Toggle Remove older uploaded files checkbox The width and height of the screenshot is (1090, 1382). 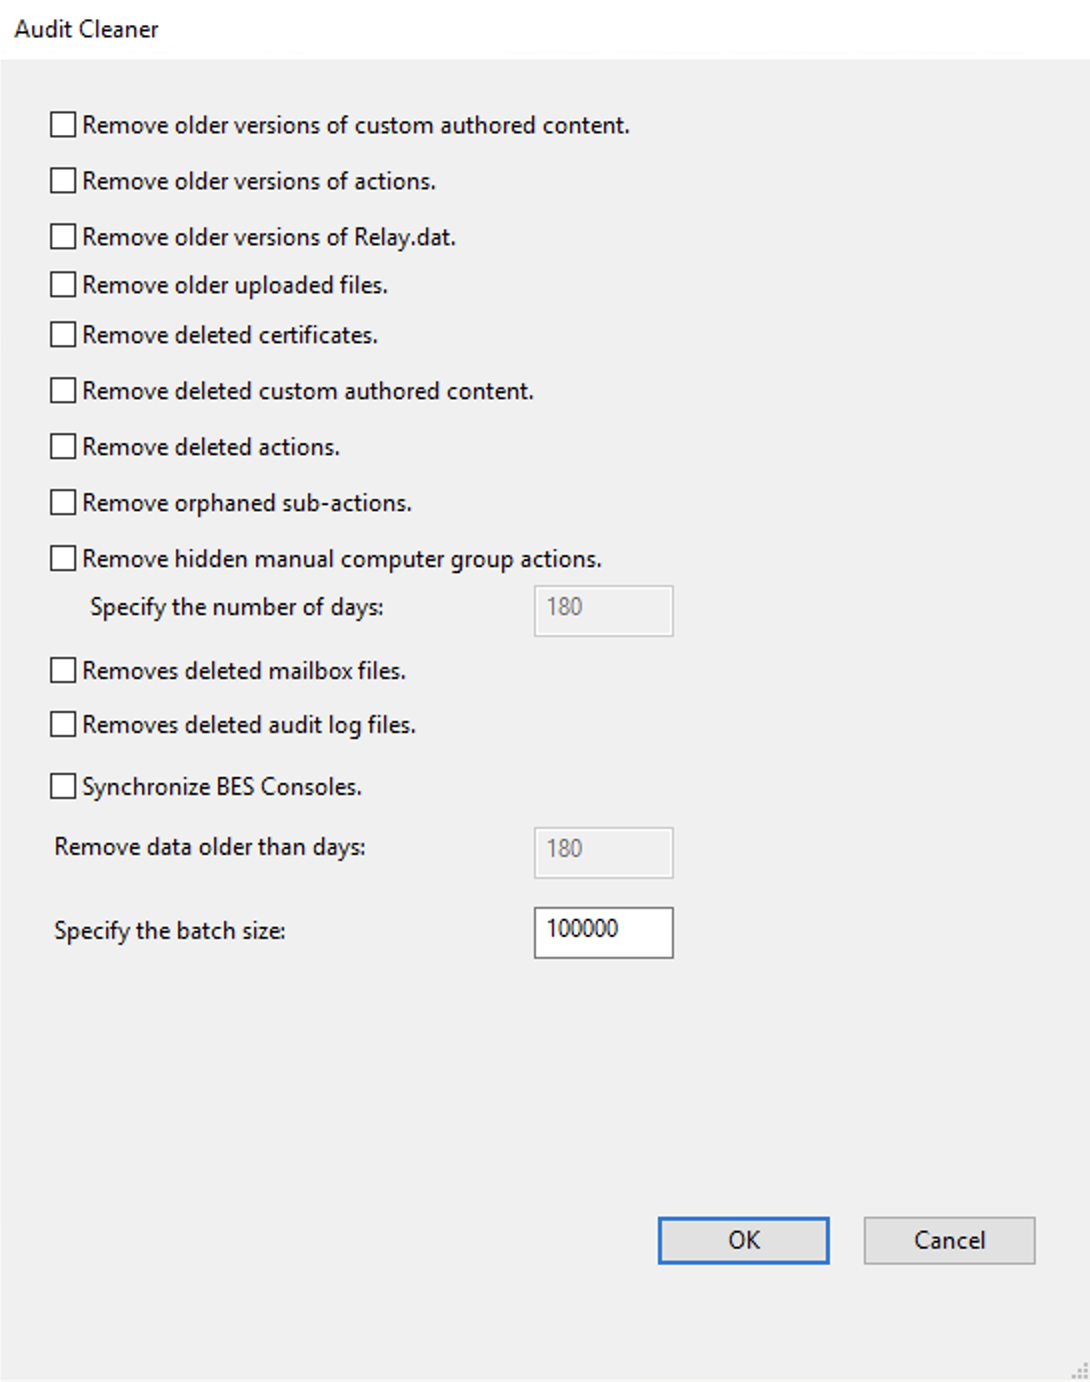click(x=63, y=285)
